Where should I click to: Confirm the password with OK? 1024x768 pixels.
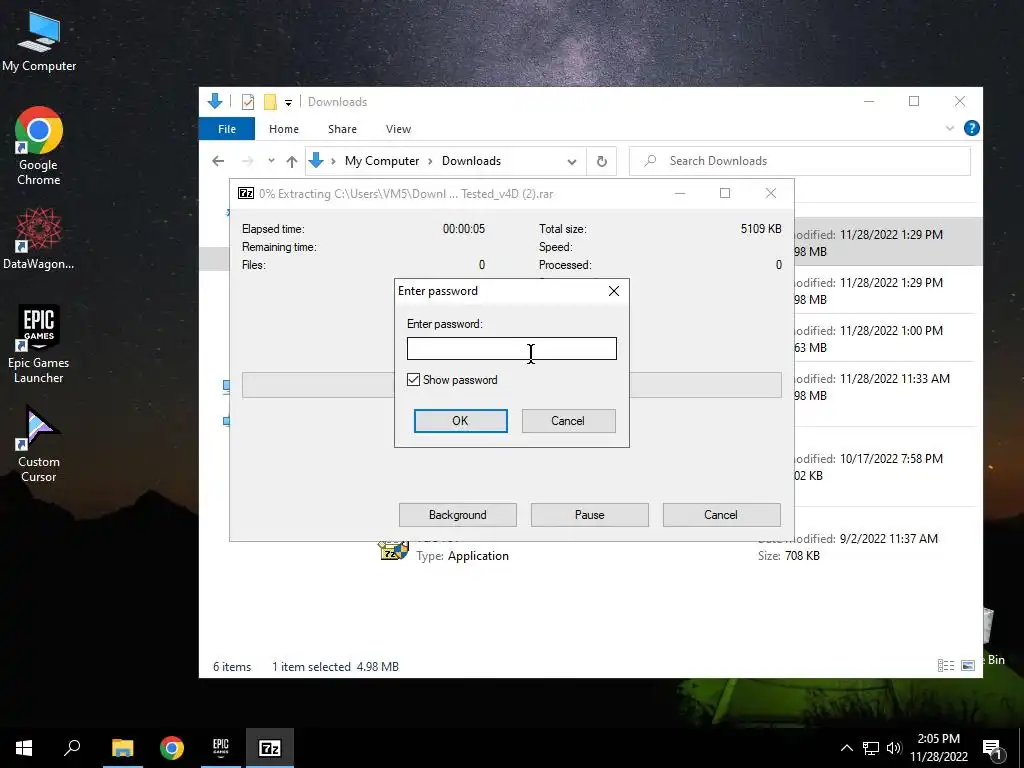point(460,421)
